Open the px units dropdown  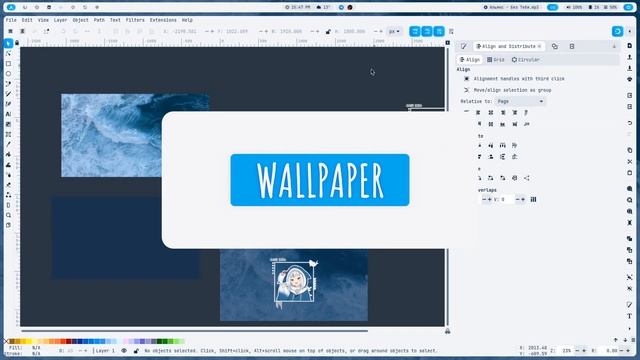tap(394, 31)
